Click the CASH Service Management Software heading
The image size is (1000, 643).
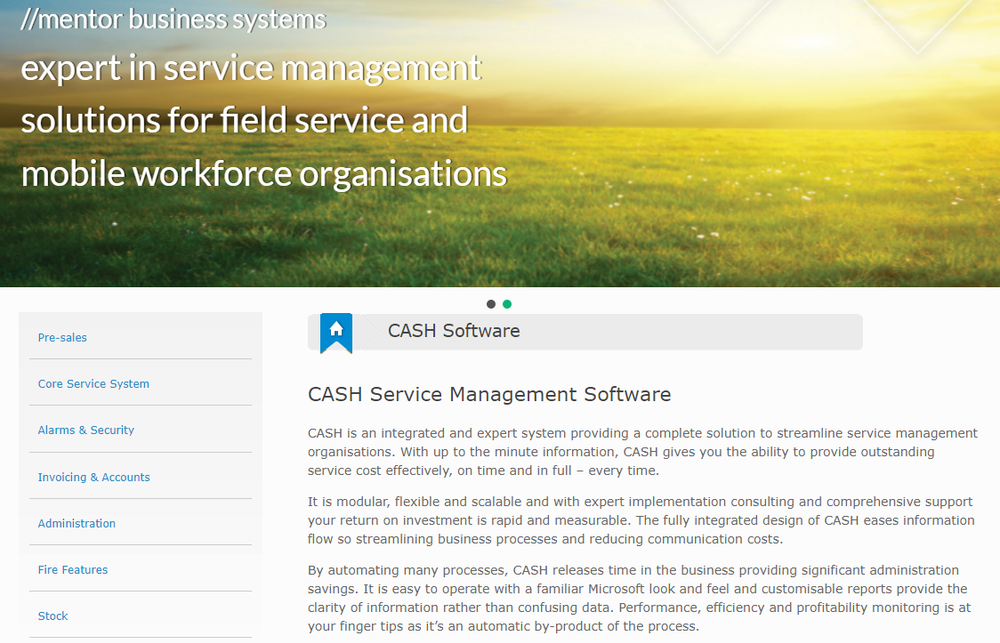coord(489,394)
